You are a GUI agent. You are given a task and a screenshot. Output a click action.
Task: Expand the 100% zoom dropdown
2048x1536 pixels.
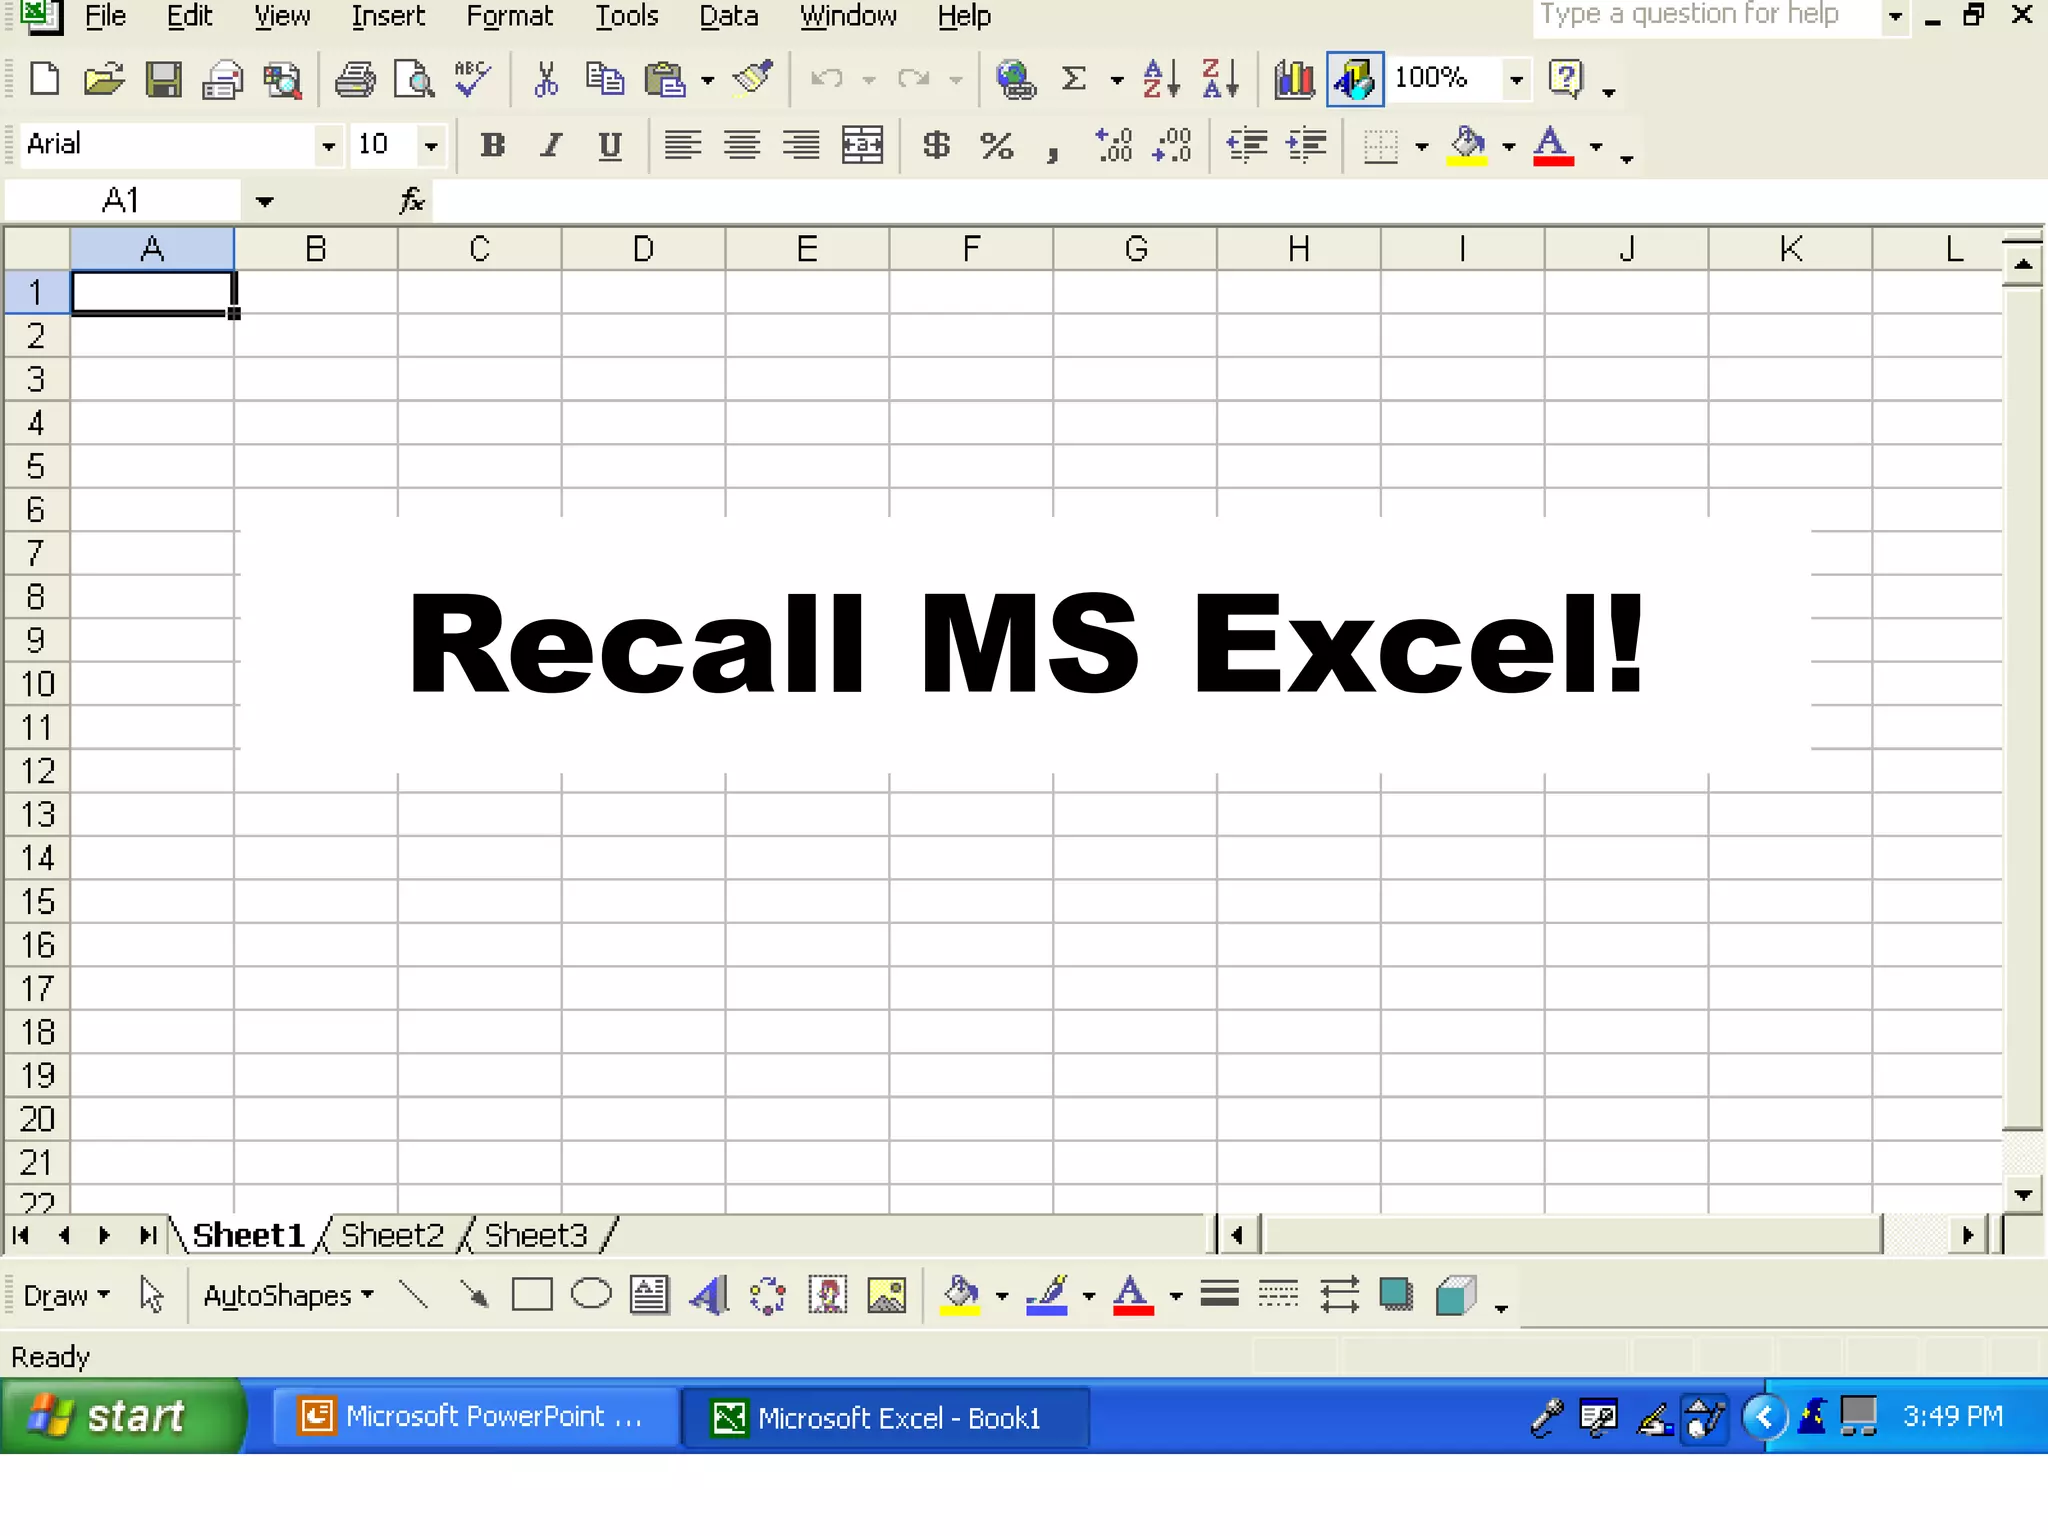point(1517,79)
